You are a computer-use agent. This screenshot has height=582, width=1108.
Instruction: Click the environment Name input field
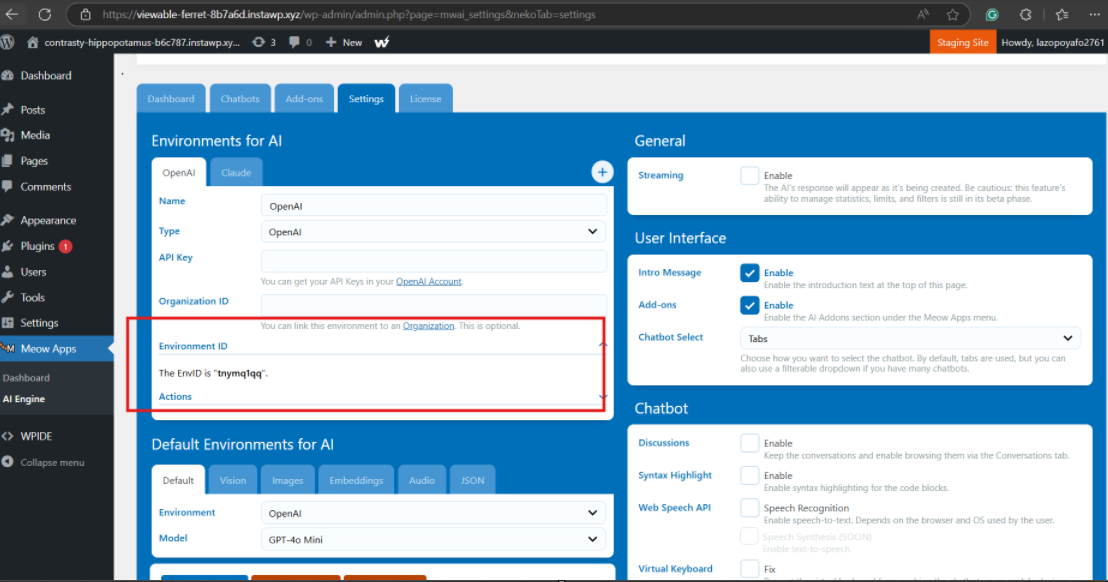click(433, 206)
